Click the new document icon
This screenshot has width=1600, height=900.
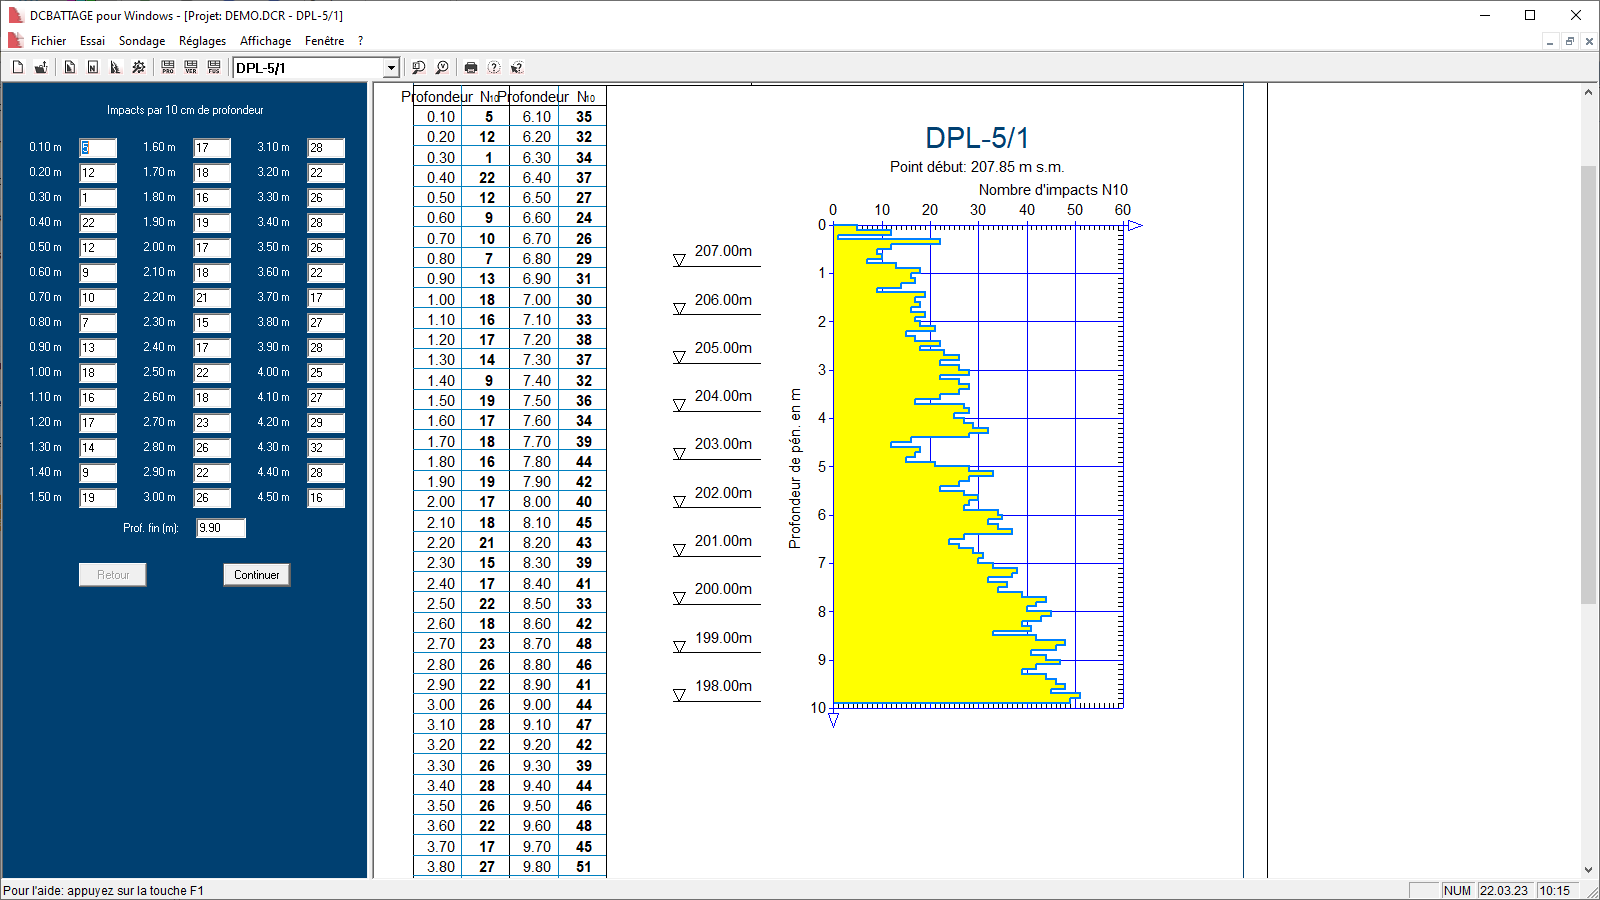[18, 67]
